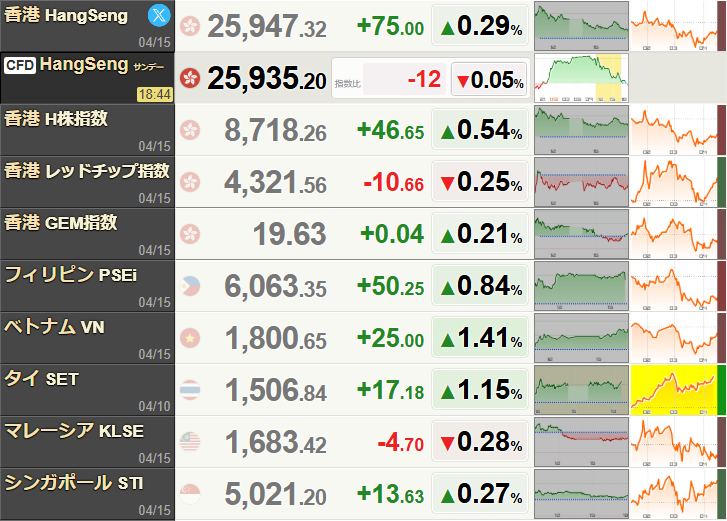Screen dimensions: 727x521
Task: Click the KLSE orange long-term chart
Action: pyautogui.click(x=674, y=442)
